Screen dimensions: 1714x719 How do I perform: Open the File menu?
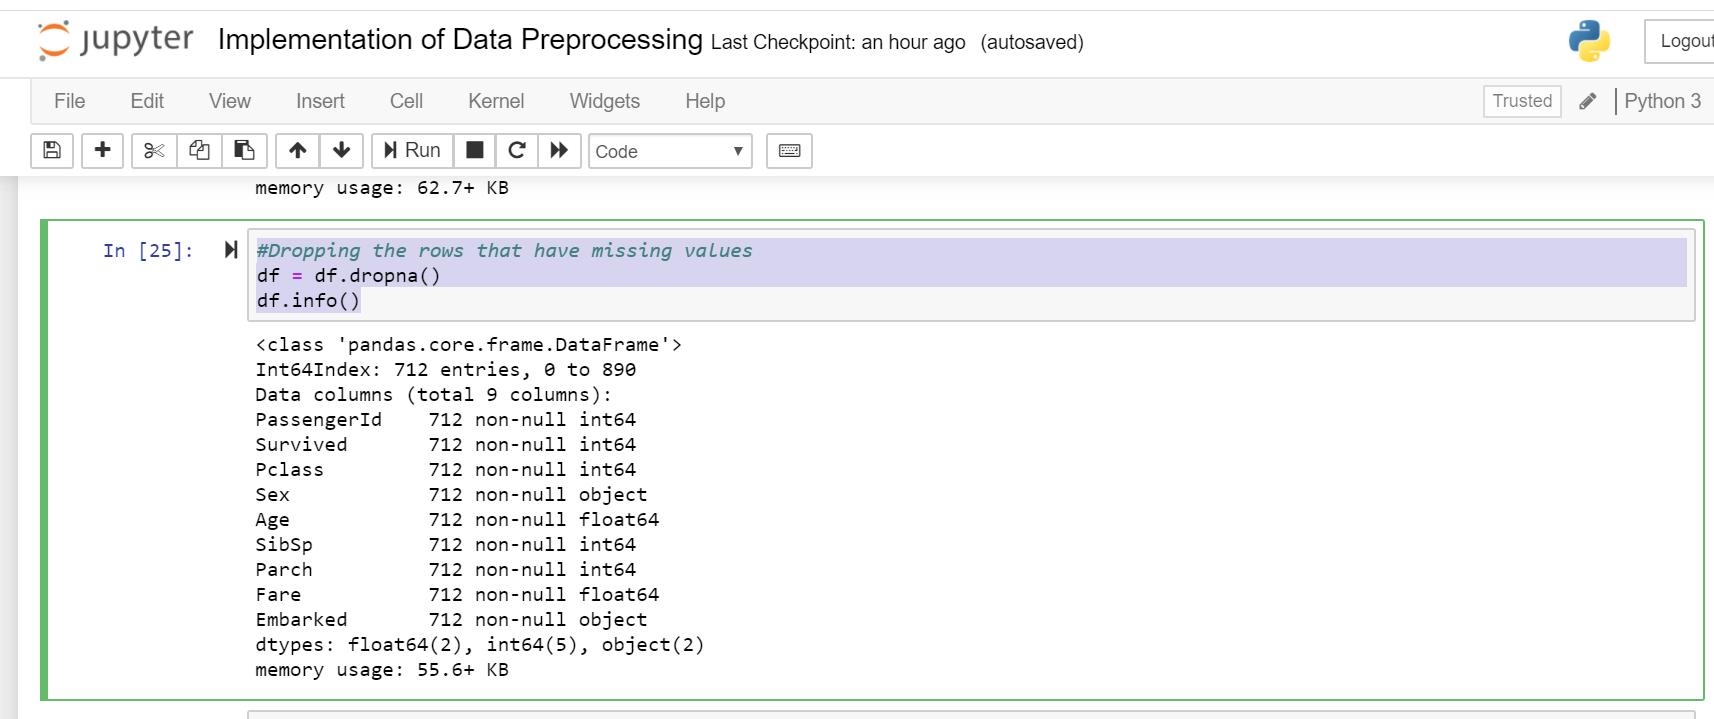pyautogui.click(x=69, y=101)
